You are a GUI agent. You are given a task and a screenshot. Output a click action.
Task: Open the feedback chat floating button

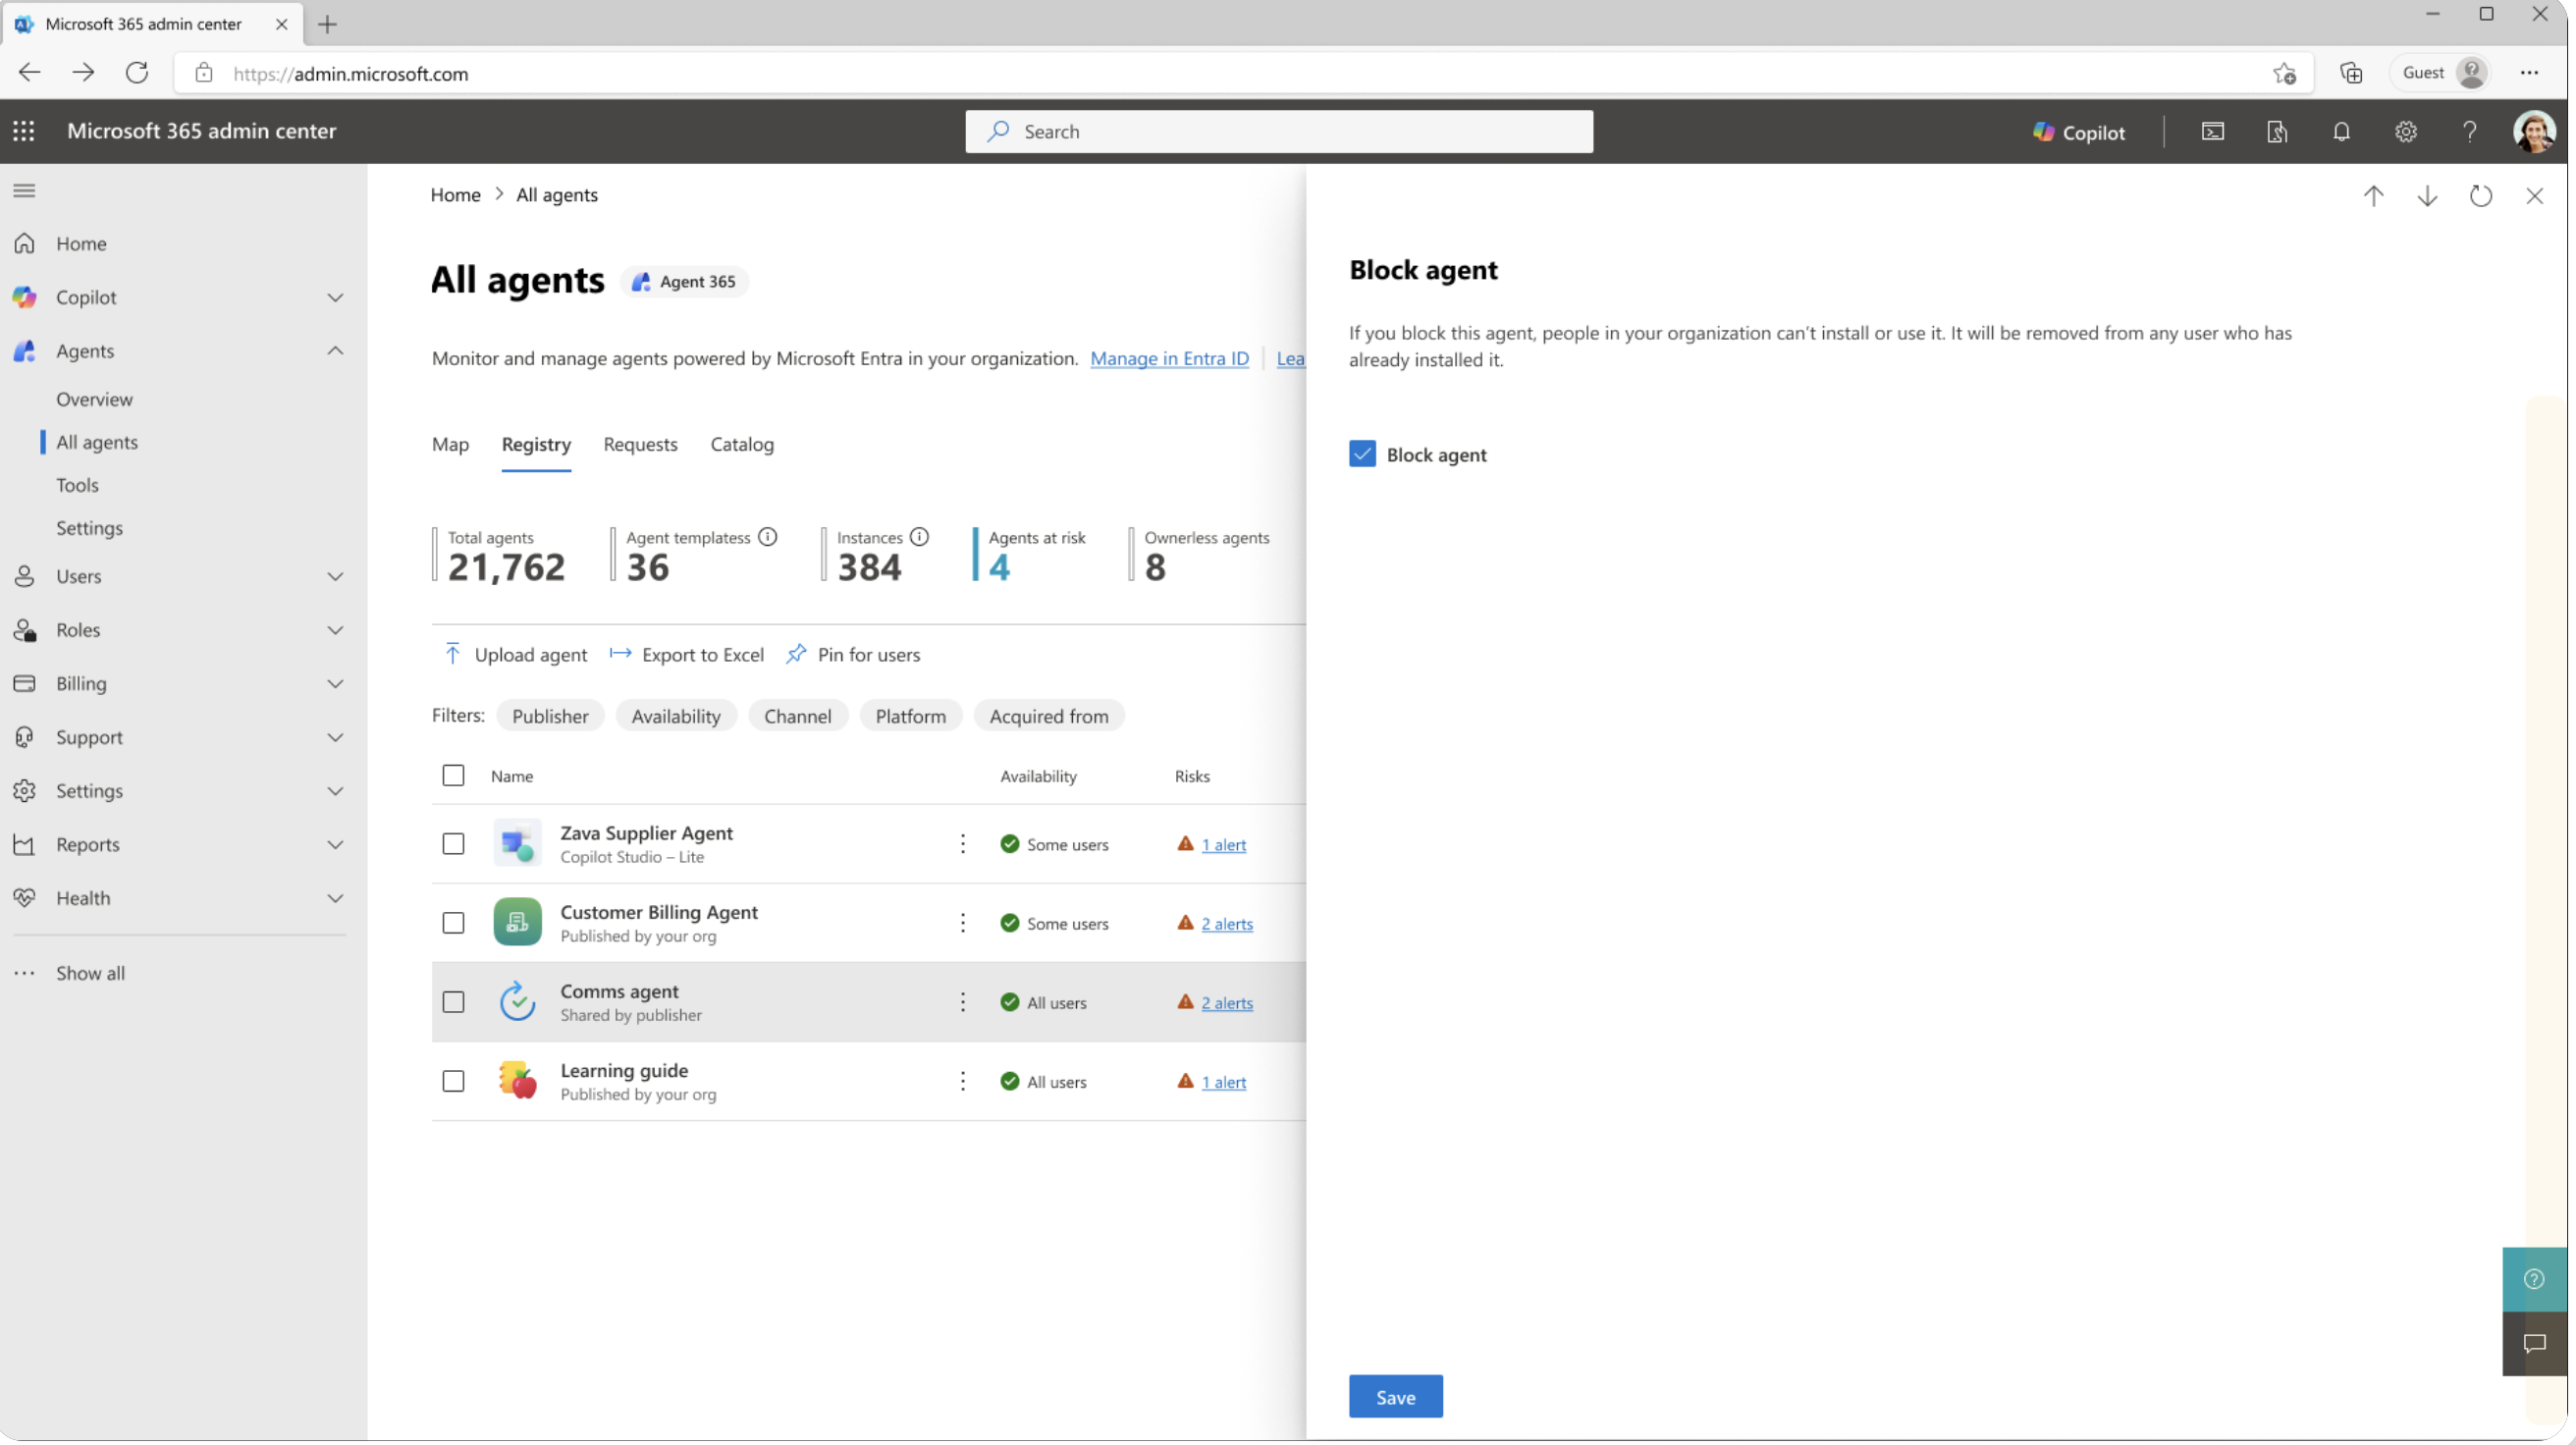2534,1344
